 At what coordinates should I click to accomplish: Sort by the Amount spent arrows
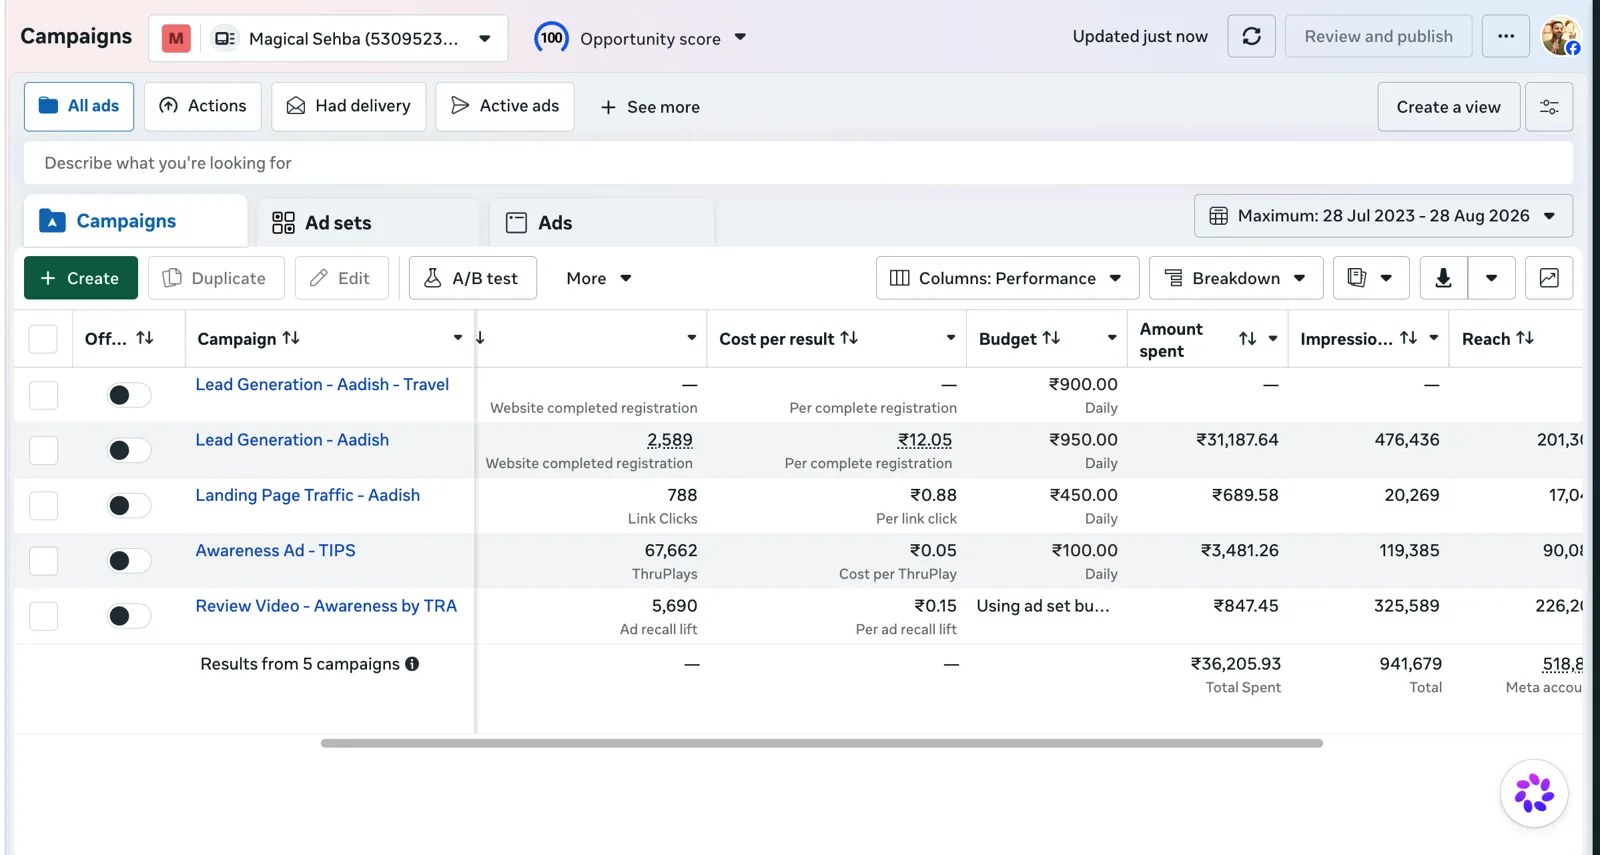[1247, 339]
